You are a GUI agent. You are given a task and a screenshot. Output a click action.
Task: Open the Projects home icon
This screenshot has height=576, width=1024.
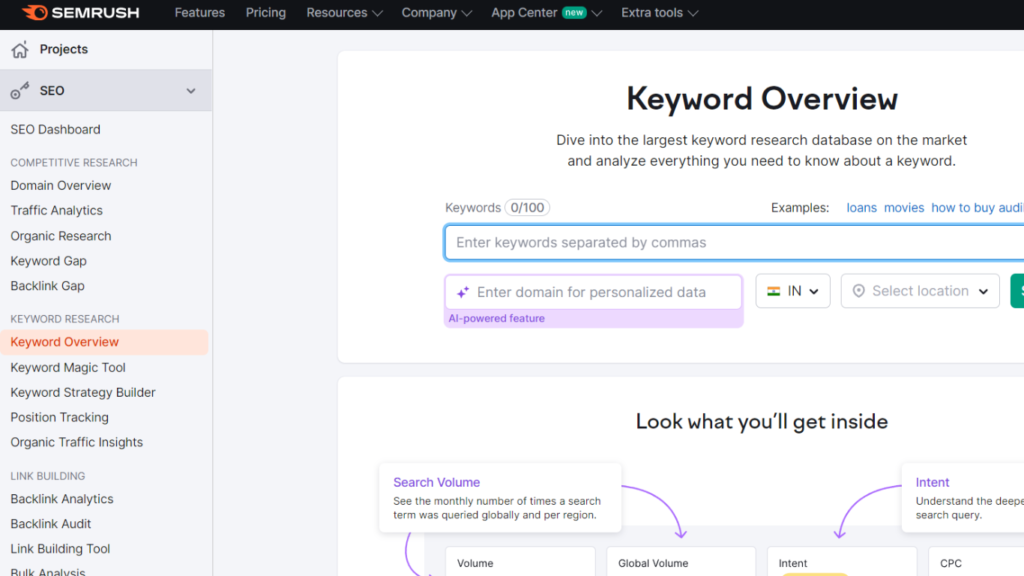tap(20, 50)
